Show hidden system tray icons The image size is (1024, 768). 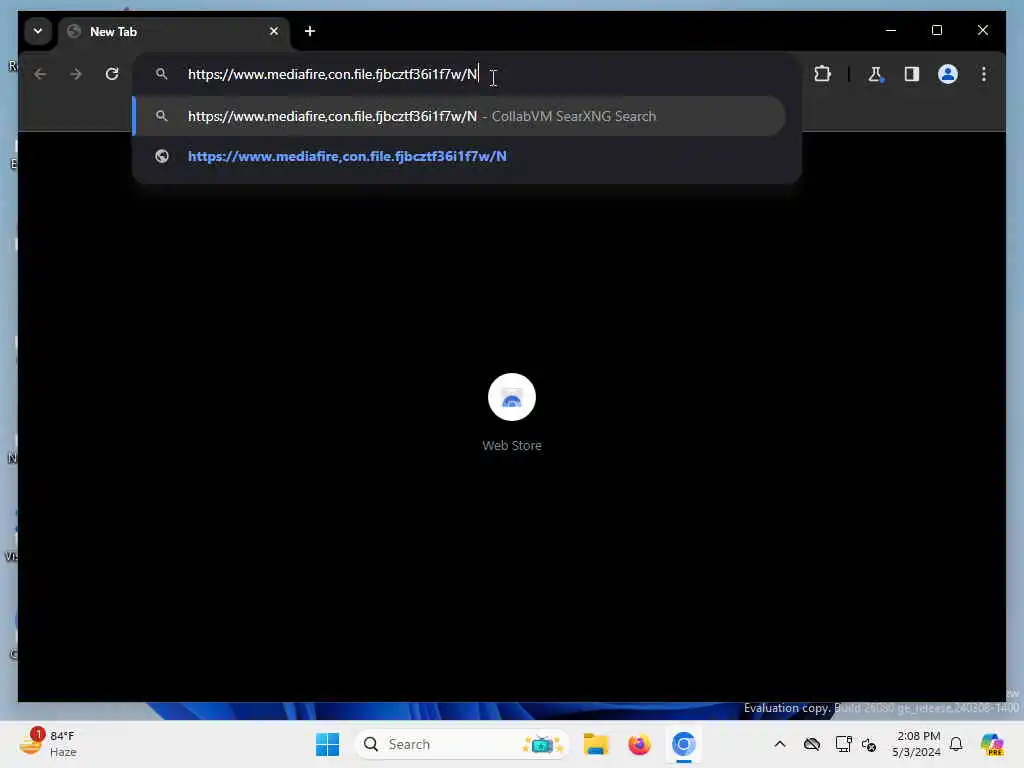(780, 744)
